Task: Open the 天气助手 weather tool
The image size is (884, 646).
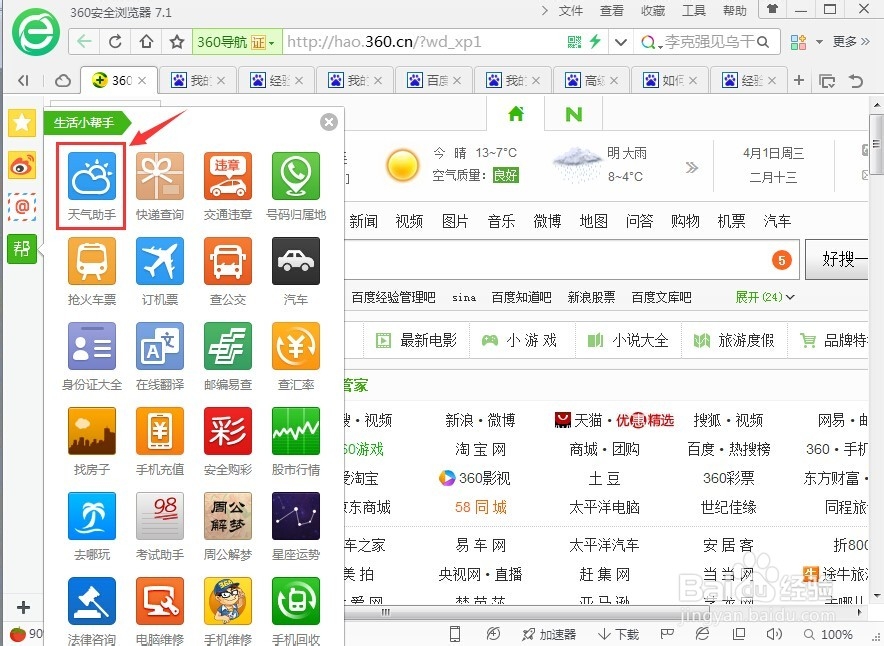Action: click(92, 186)
